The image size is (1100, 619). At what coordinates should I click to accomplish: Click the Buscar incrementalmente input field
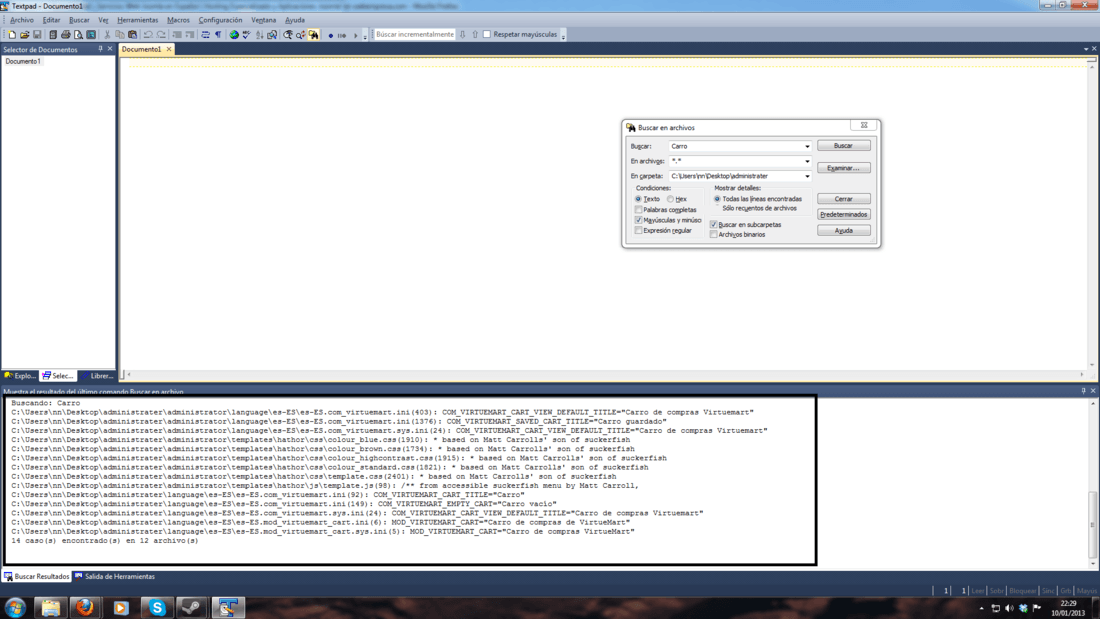pos(414,34)
